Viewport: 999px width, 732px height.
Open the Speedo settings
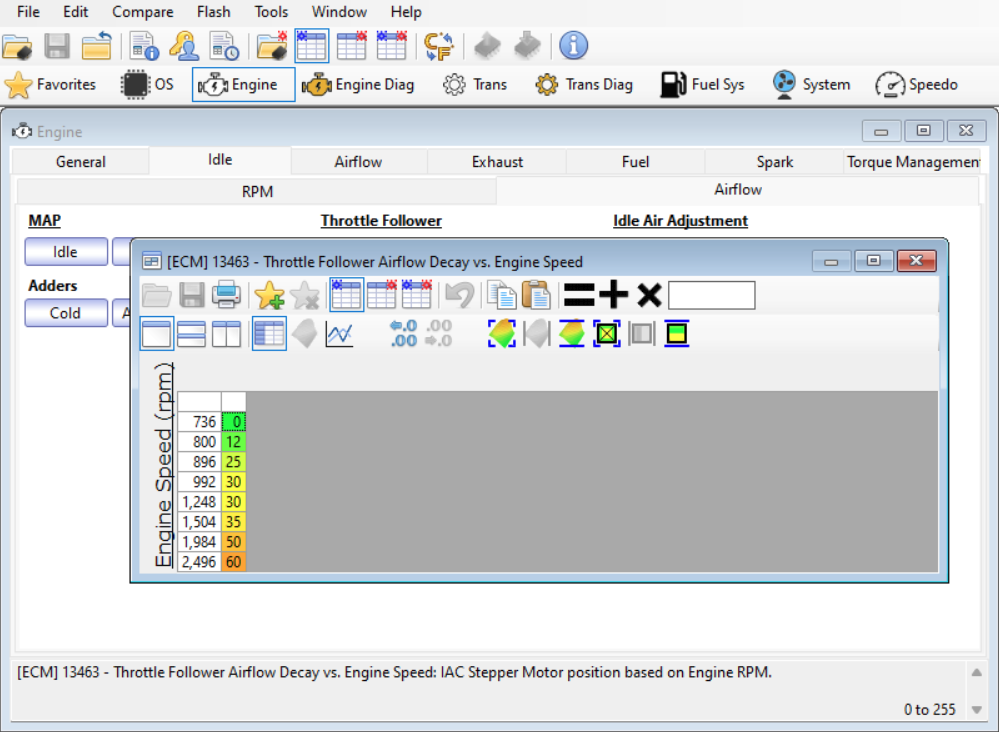pos(916,85)
